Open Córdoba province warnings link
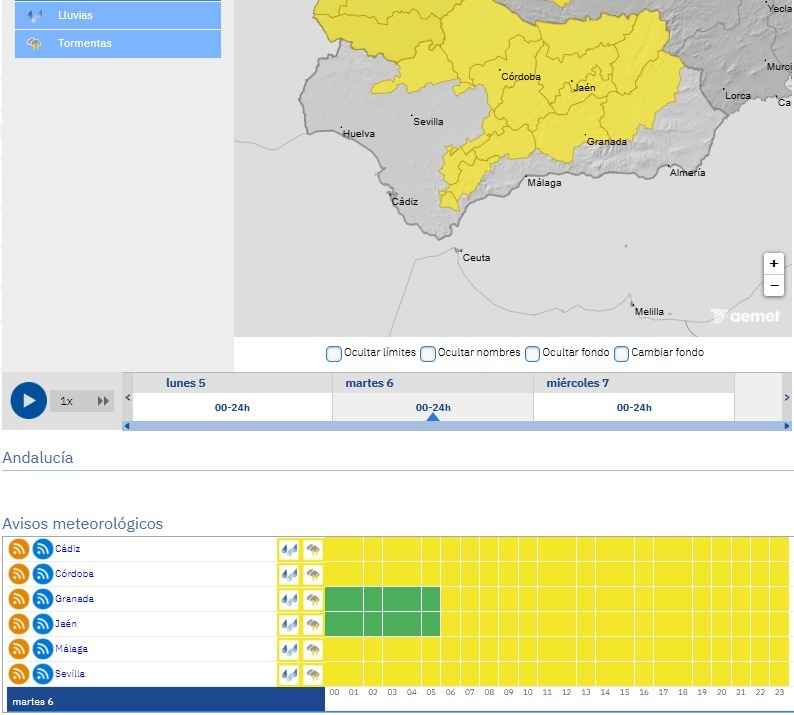794x715 pixels. [x=74, y=574]
